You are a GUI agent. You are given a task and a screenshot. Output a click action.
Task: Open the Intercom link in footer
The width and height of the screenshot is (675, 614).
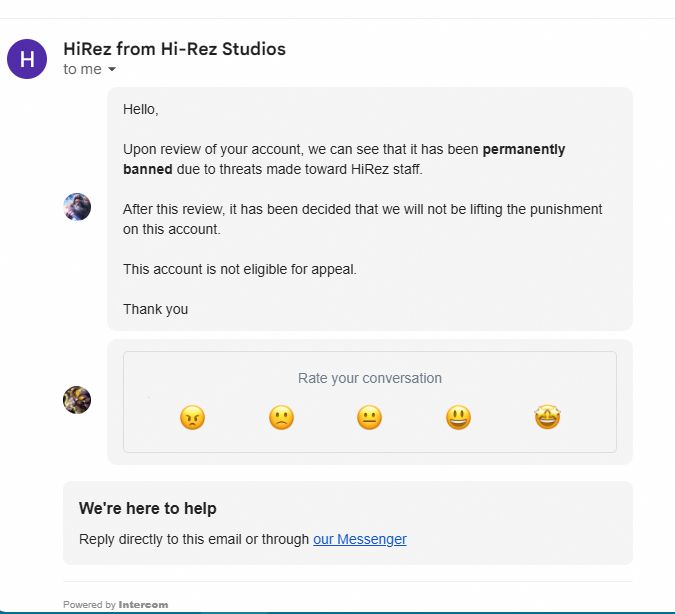tap(143, 605)
